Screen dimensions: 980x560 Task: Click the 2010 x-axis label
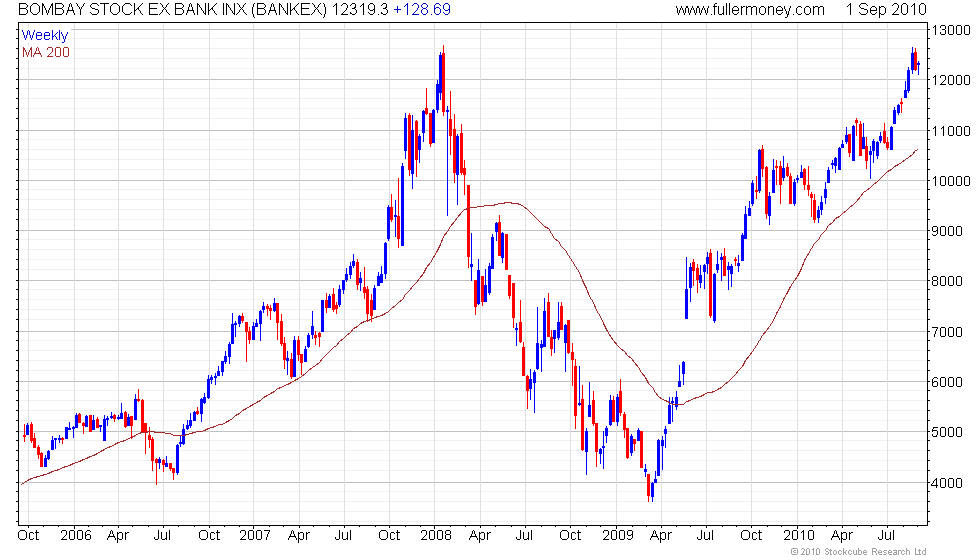(799, 536)
